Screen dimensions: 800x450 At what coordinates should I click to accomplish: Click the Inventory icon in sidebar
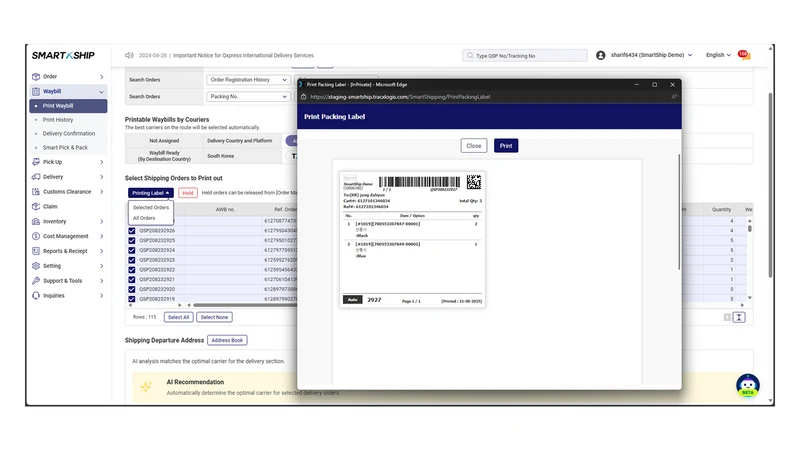(x=36, y=221)
